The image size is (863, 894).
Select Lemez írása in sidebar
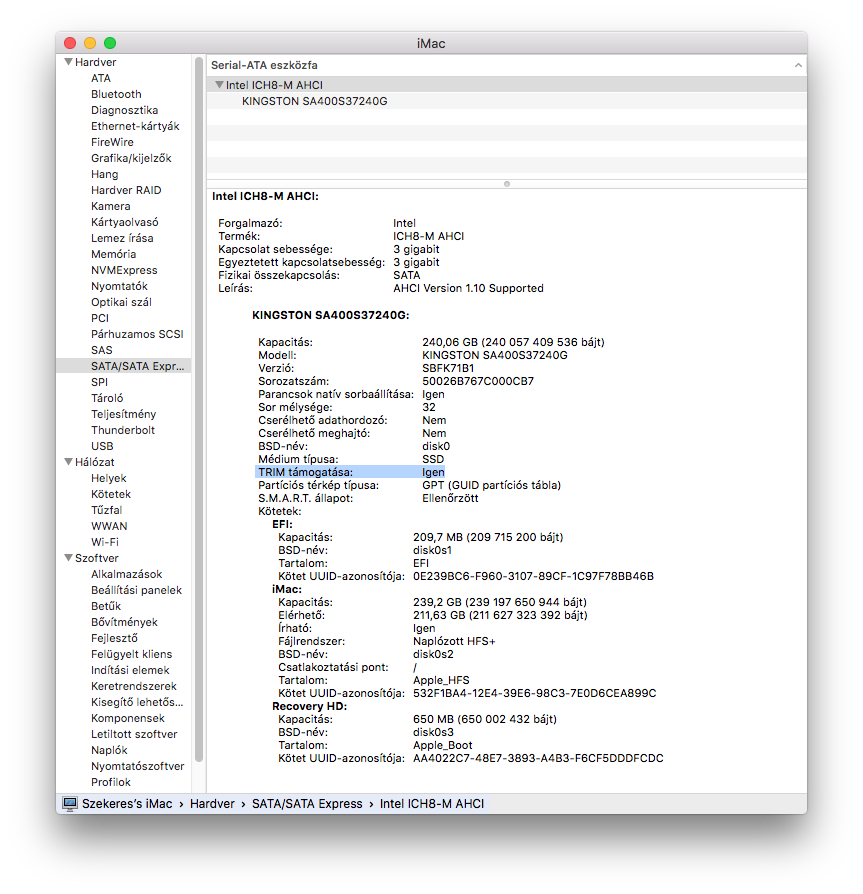tap(122, 238)
